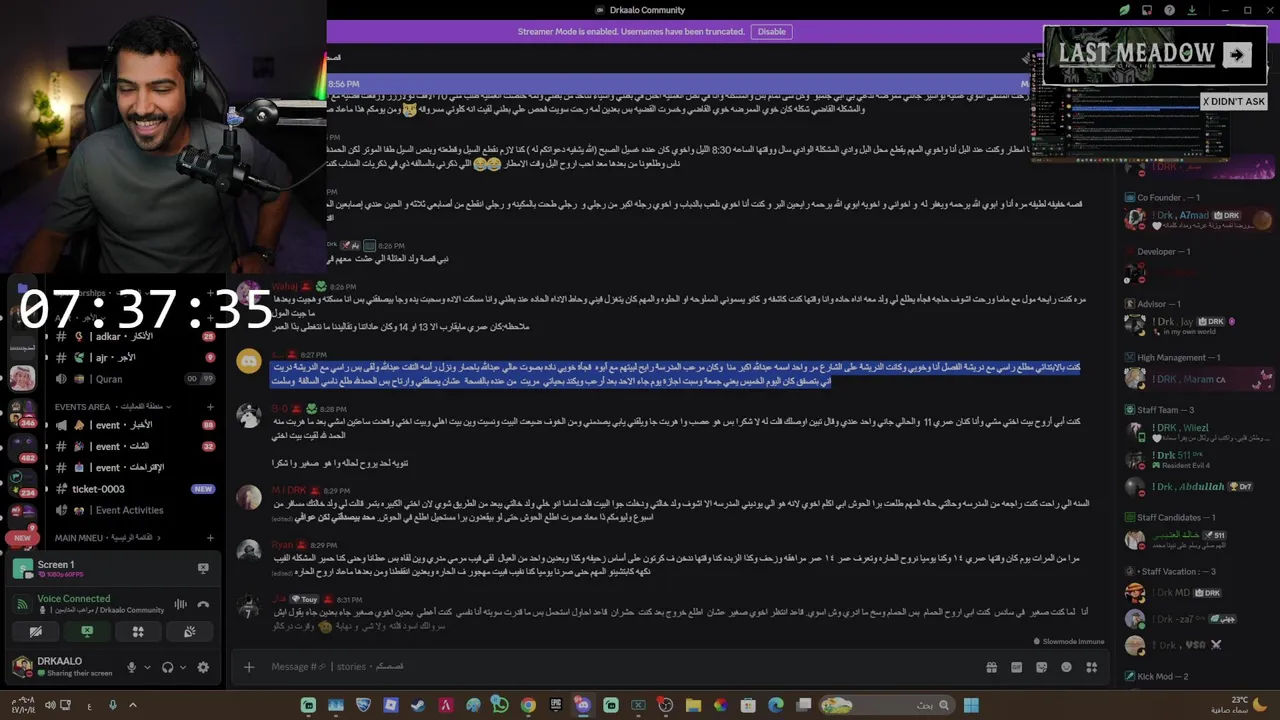The height and width of the screenshot is (720, 1280).
Task: Click the Ryan message avatar
Action: pyautogui.click(x=249, y=551)
